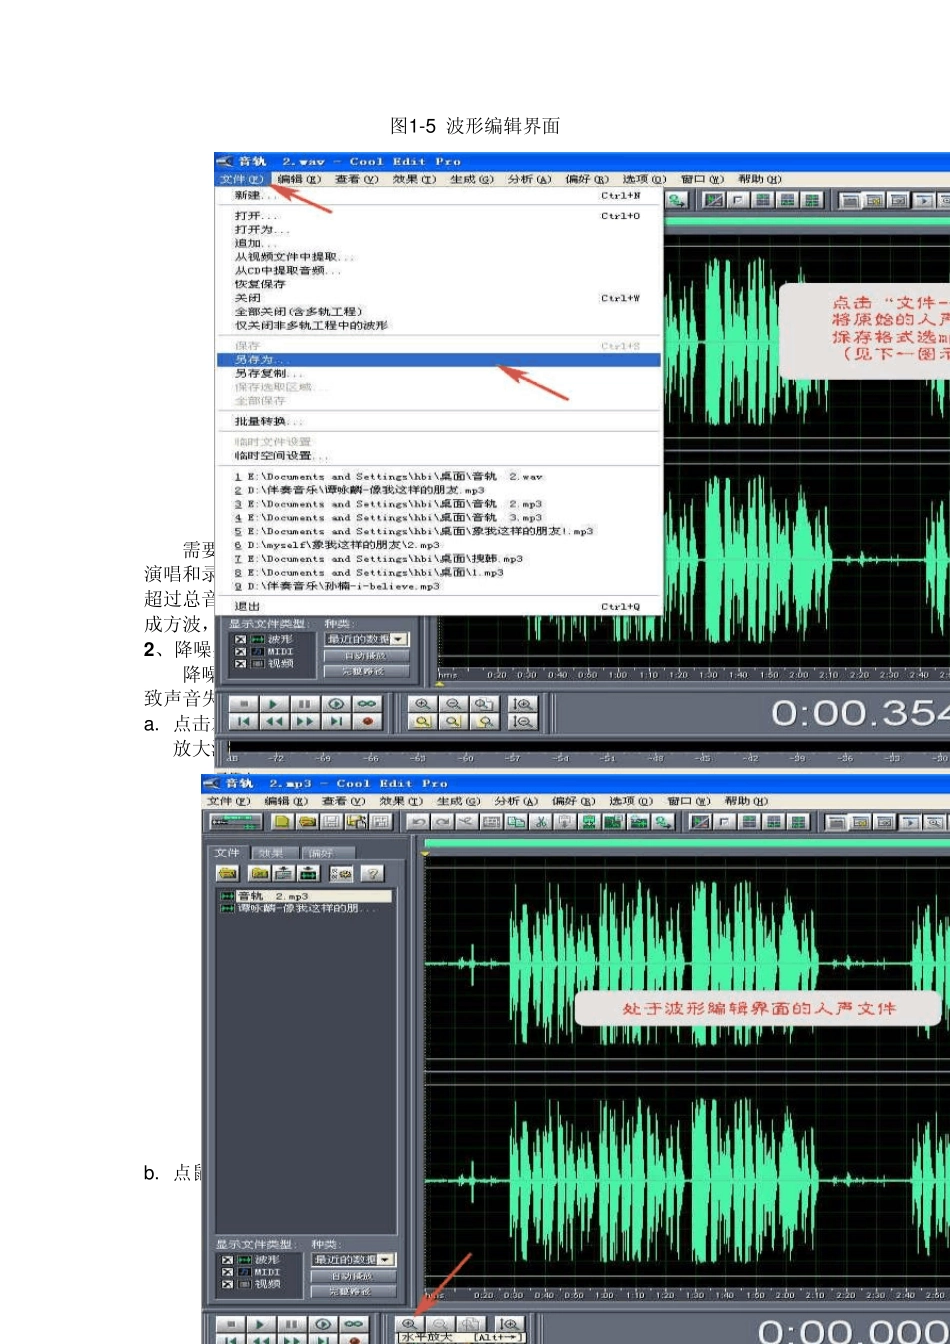
Task: Click level meter strip below 2.wav transport
Action: pos(590,746)
